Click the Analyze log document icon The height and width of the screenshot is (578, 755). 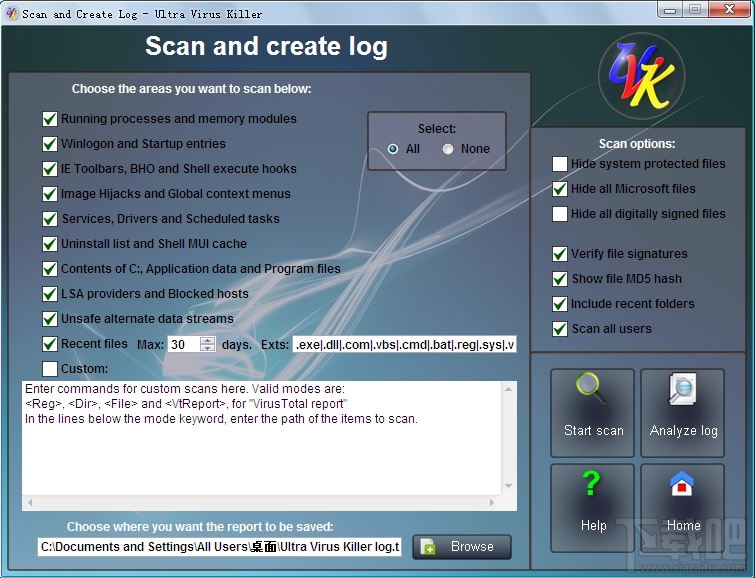point(683,388)
